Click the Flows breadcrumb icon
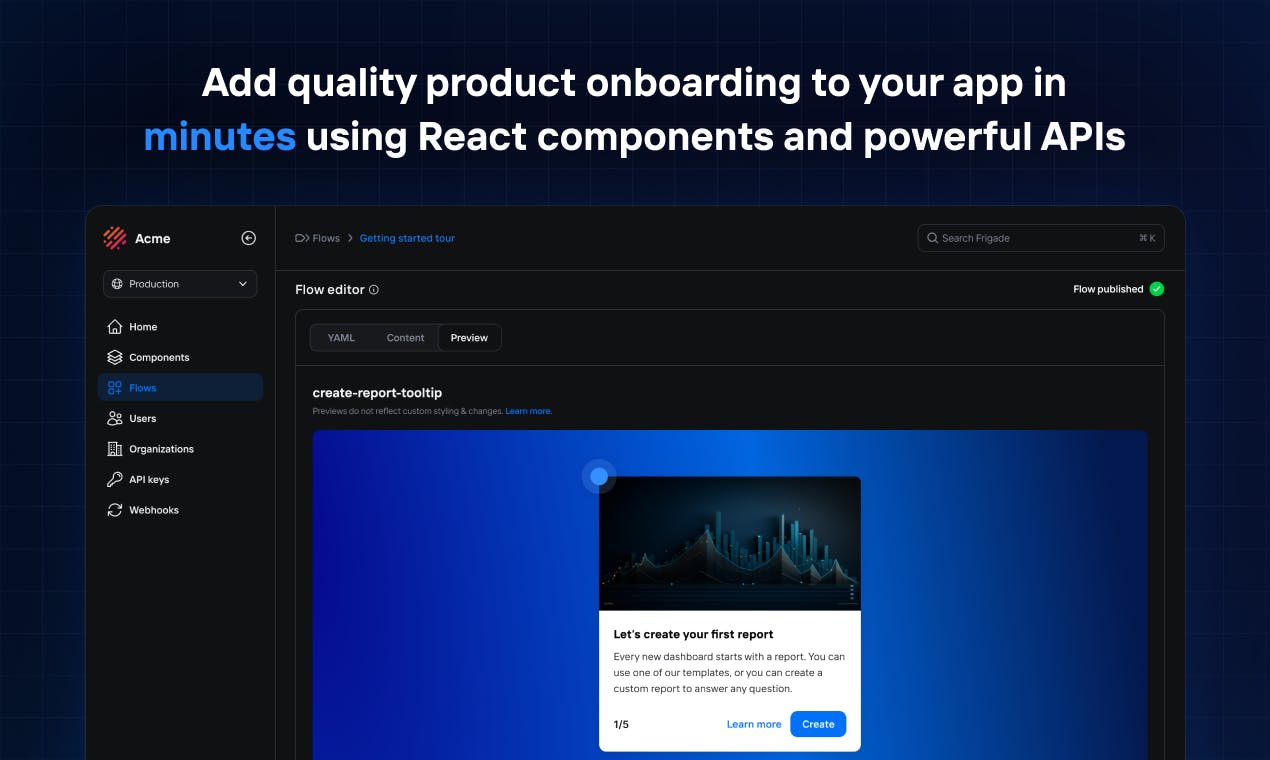The height and width of the screenshot is (760, 1270). click(x=301, y=238)
